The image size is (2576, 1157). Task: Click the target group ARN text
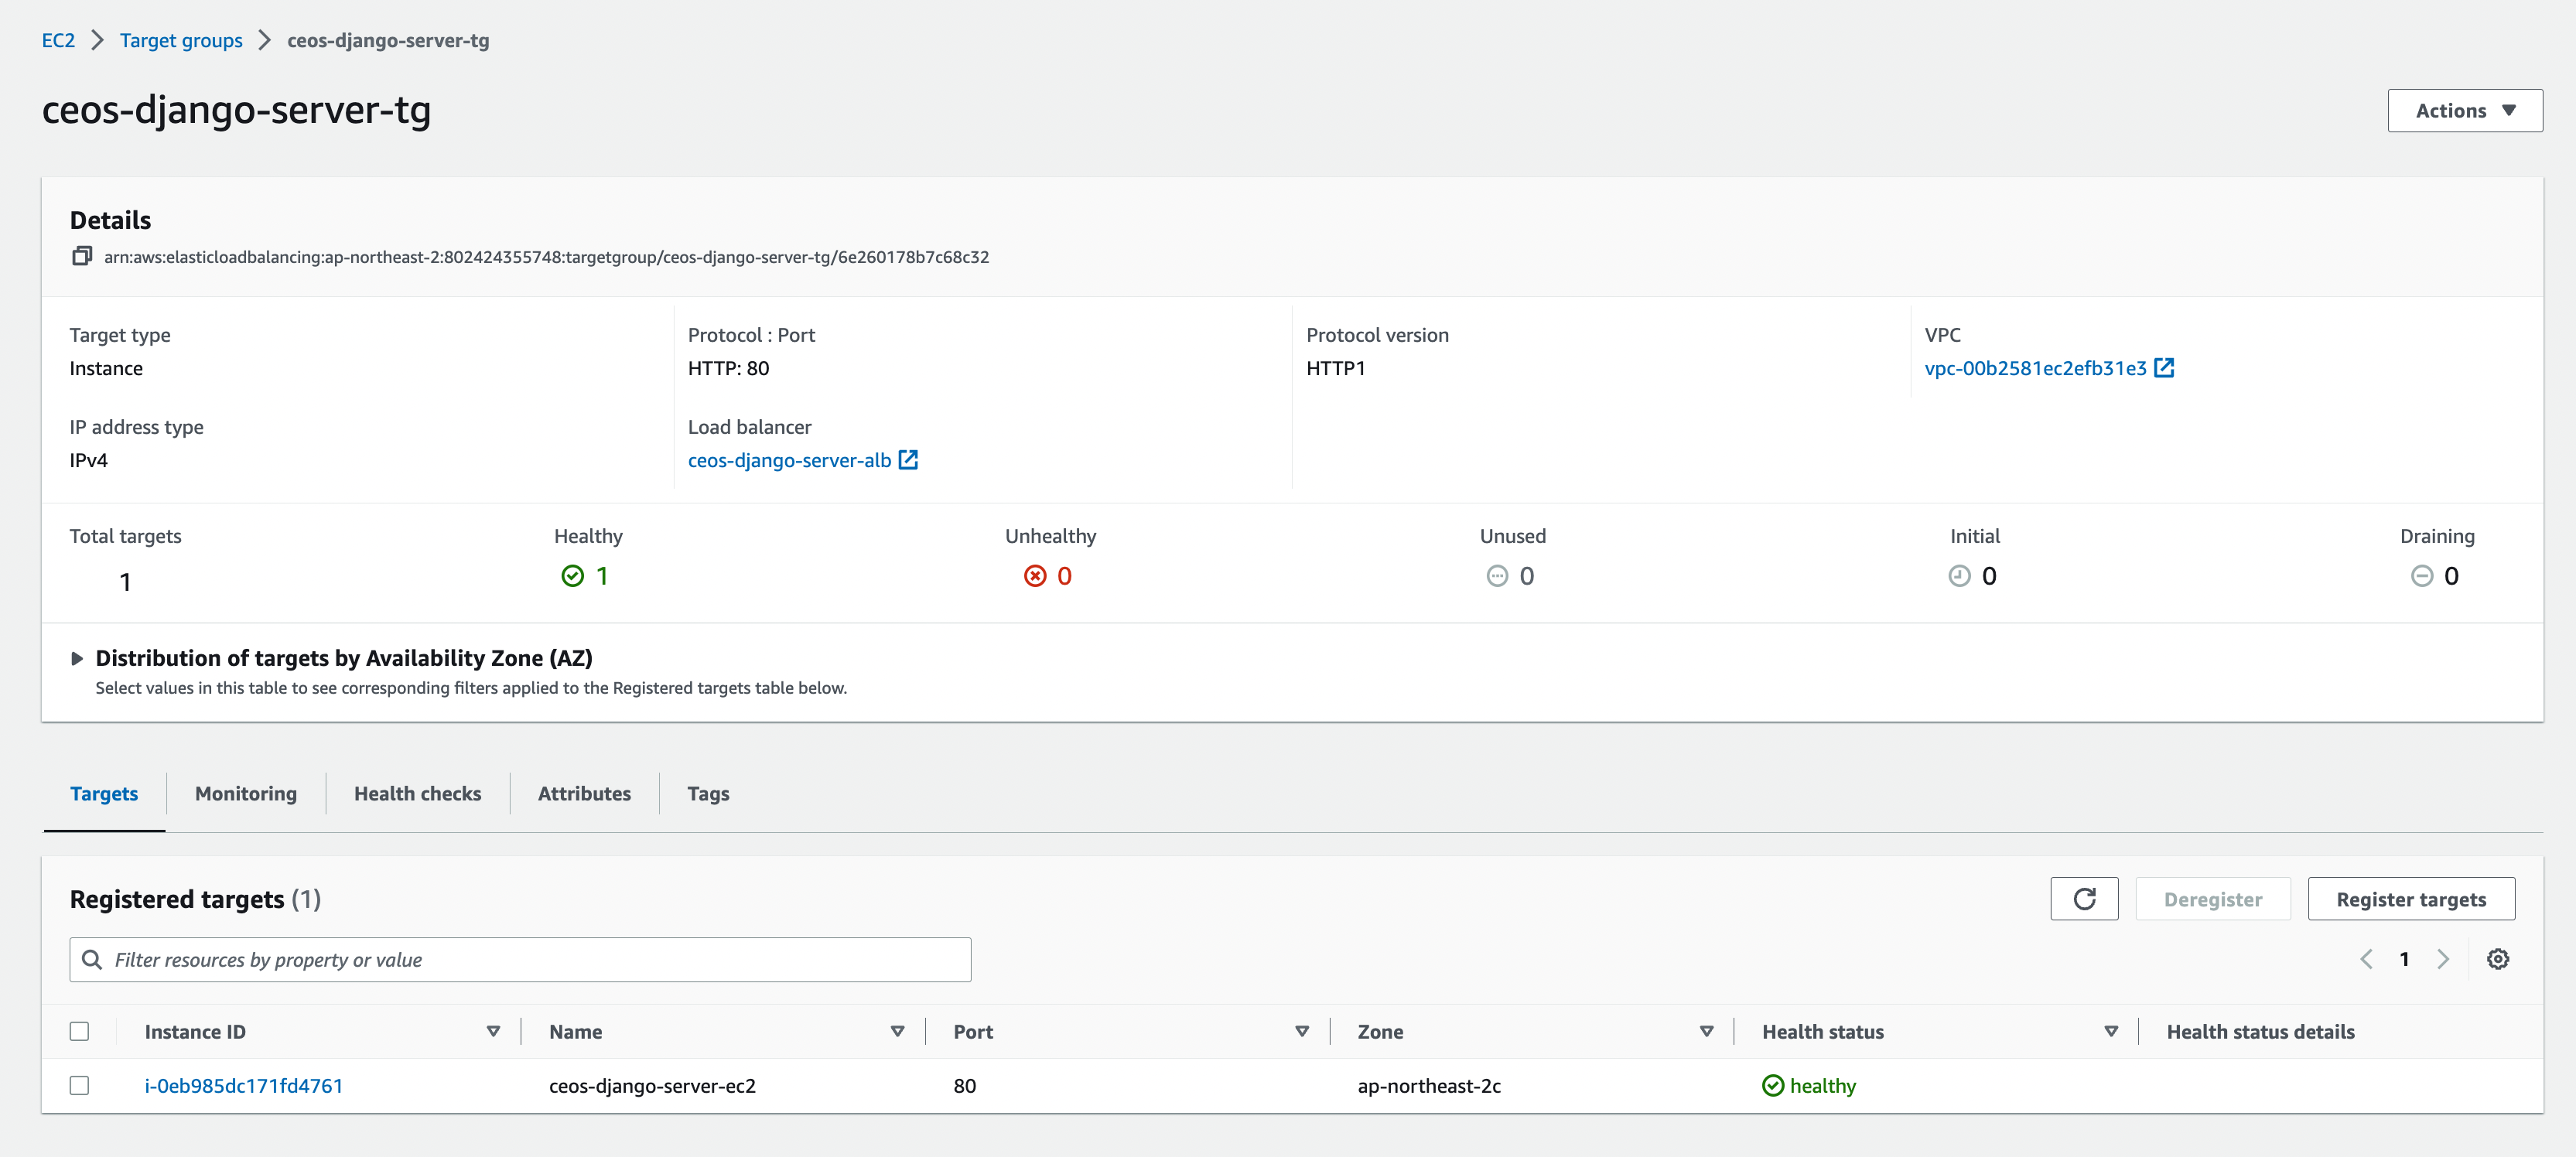pos(546,257)
